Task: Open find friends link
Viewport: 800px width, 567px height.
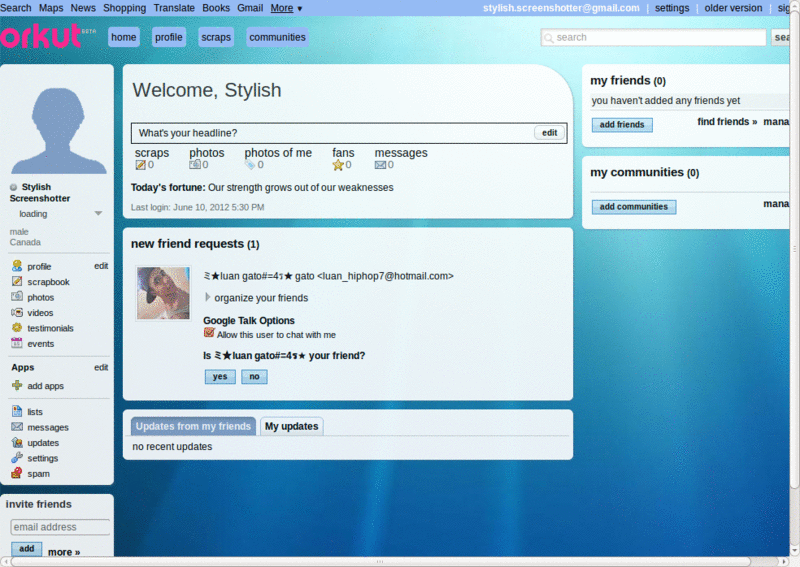Action: coord(727,122)
